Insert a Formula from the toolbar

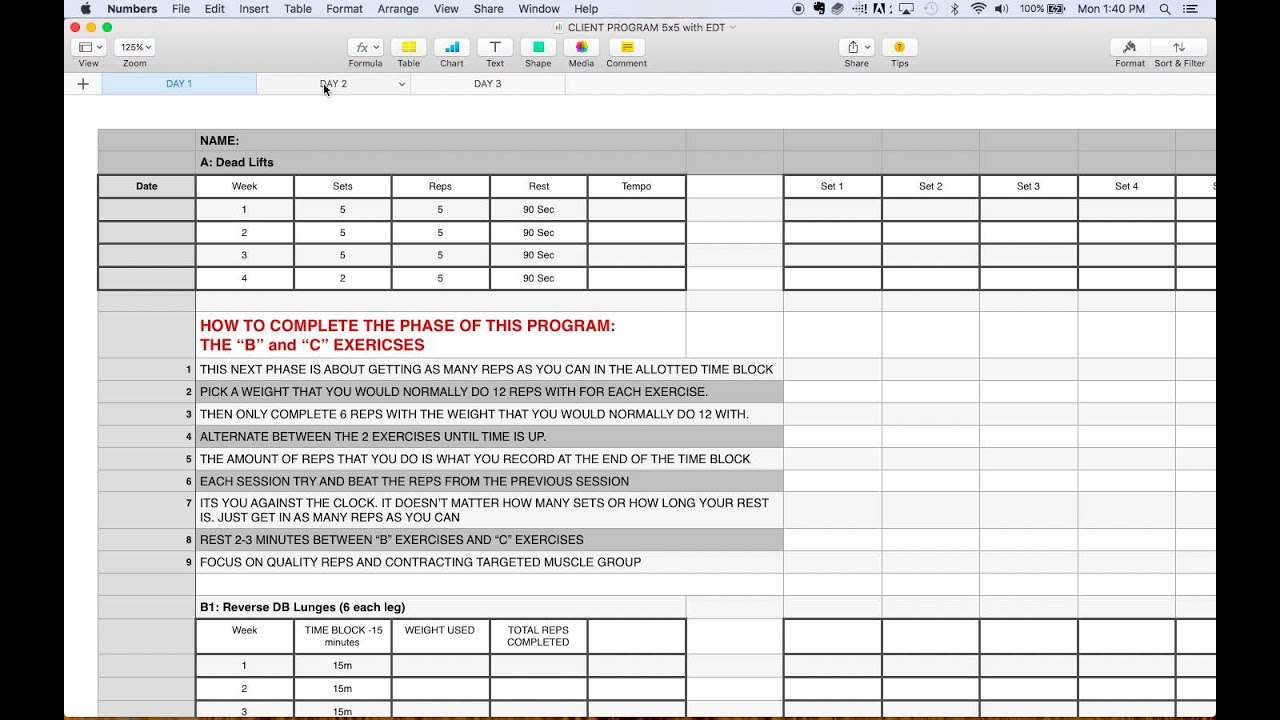[x=365, y=47]
